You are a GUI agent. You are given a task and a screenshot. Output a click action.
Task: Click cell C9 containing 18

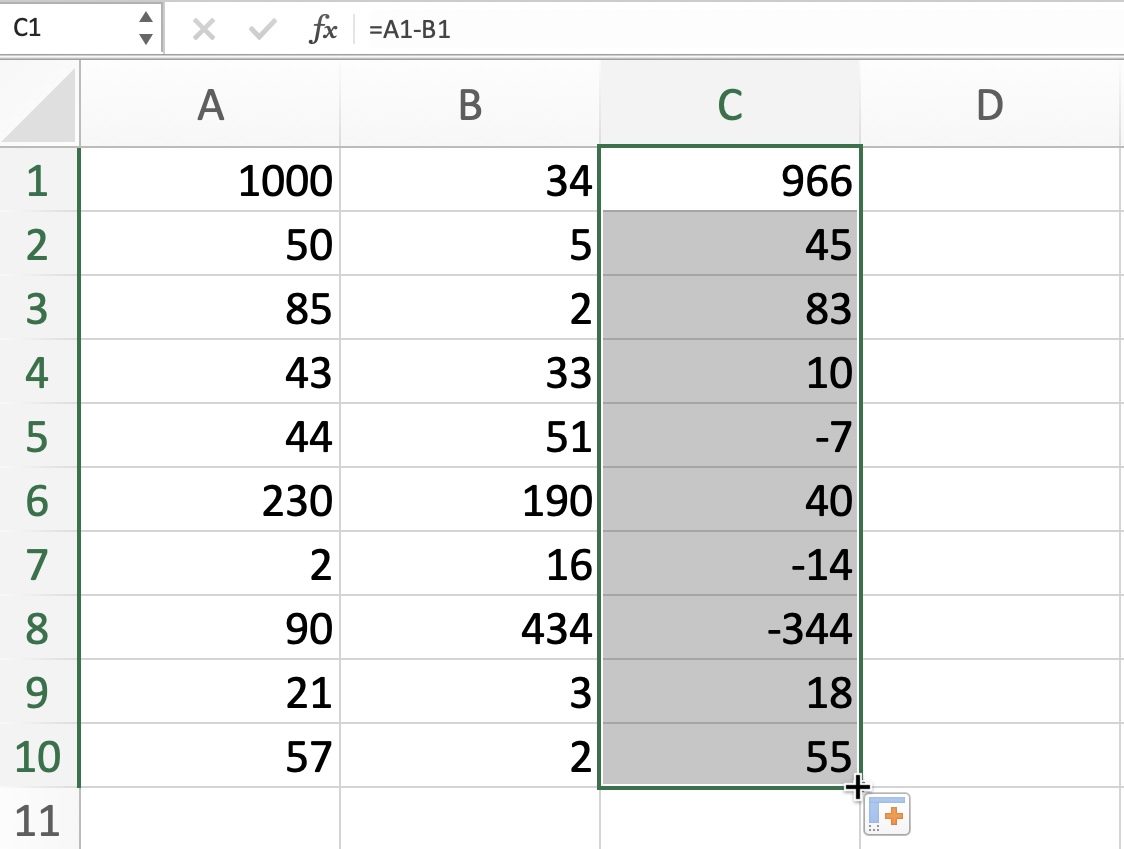[x=730, y=691]
